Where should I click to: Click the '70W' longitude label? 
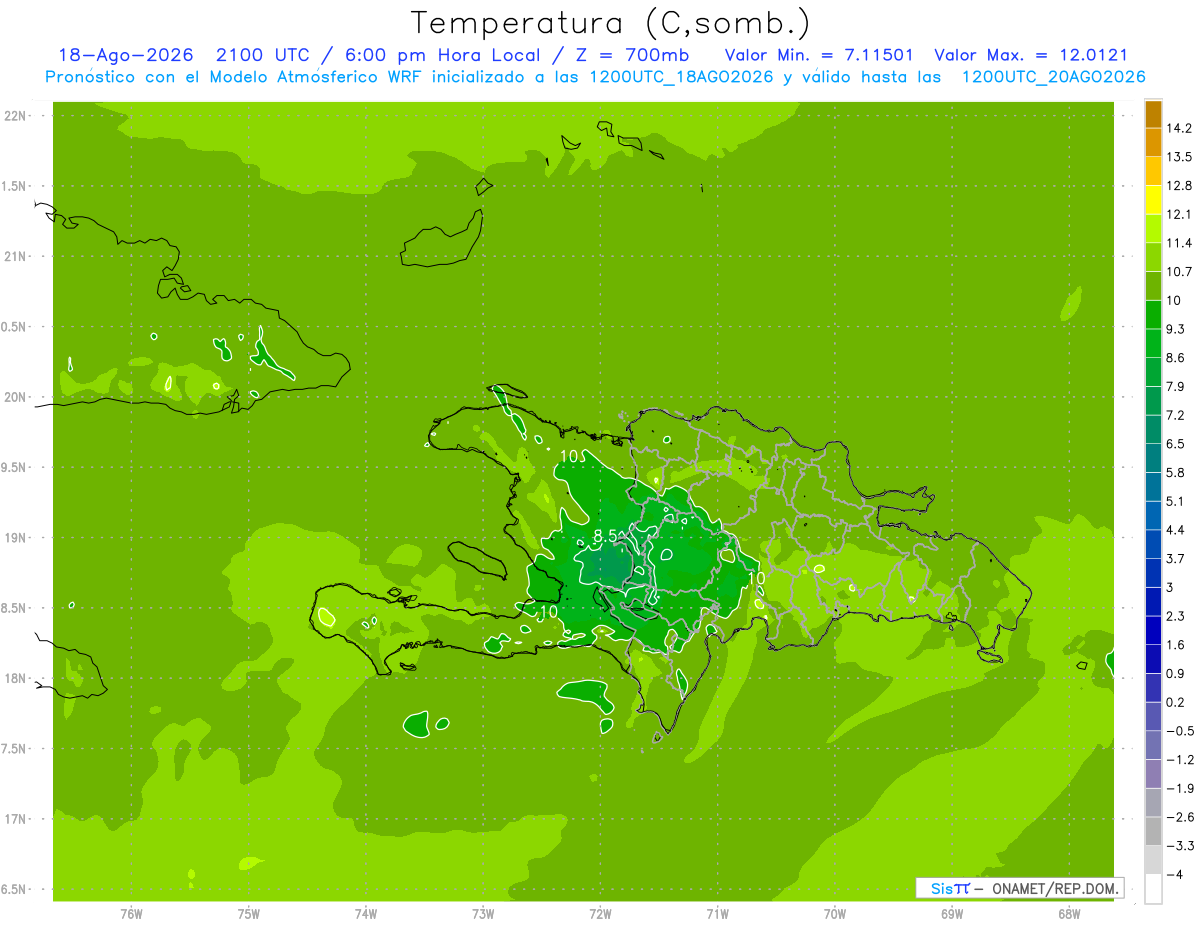pyautogui.click(x=835, y=913)
